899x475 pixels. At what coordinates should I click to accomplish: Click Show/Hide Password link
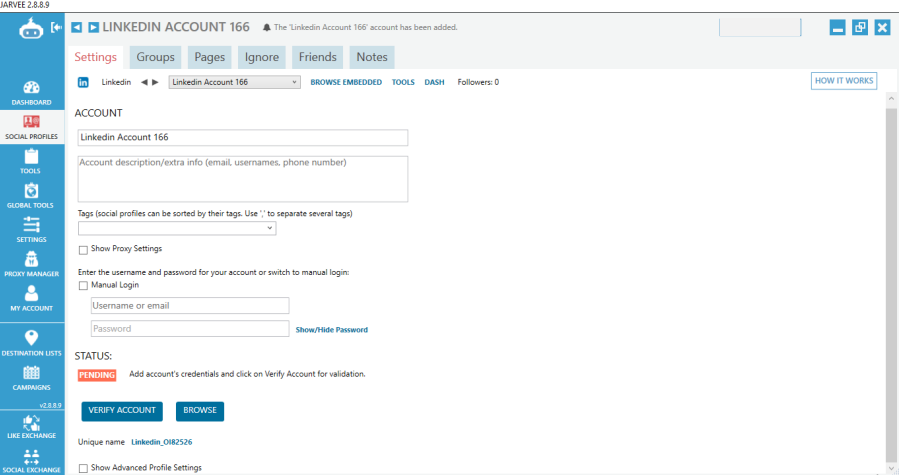click(x=332, y=330)
